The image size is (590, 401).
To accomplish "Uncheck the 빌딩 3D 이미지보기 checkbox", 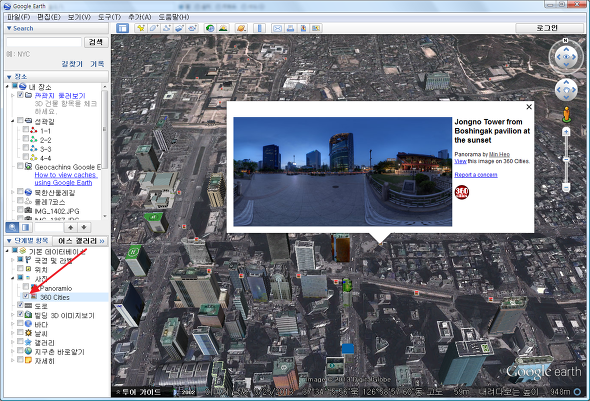I will (x=20, y=314).
